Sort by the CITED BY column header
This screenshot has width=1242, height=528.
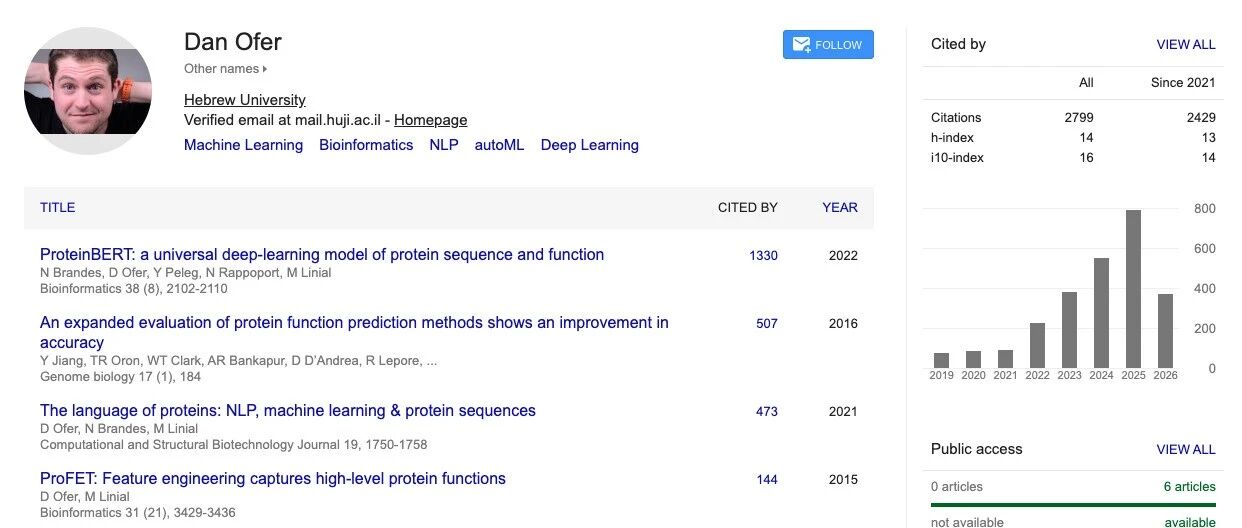pyautogui.click(x=748, y=207)
